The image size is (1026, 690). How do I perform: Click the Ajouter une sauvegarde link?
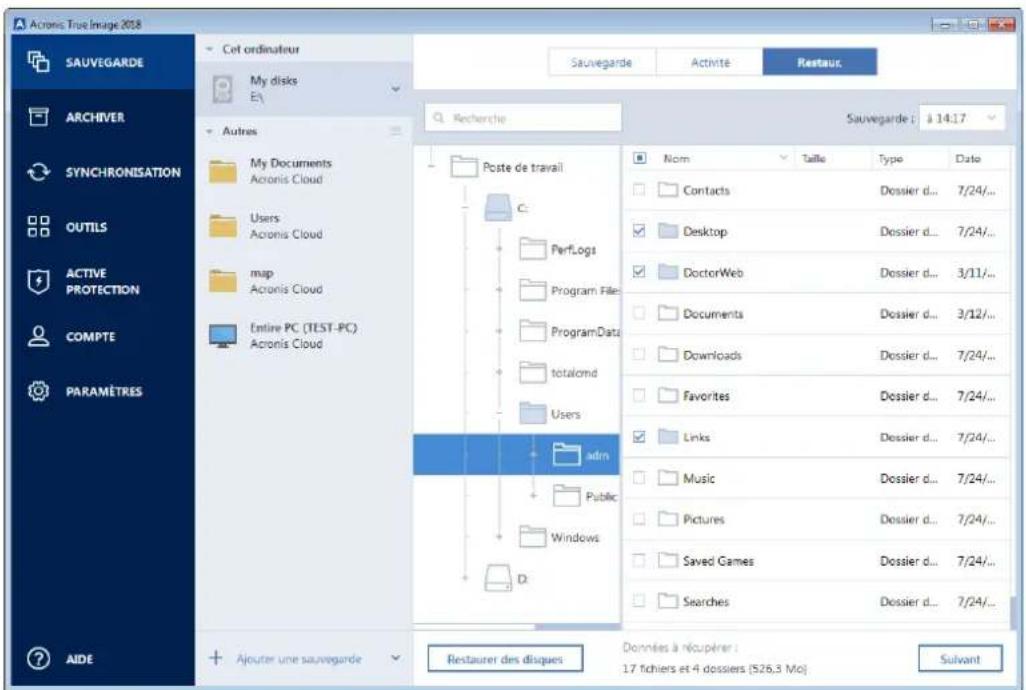pyautogui.click(x=299, y=659)
